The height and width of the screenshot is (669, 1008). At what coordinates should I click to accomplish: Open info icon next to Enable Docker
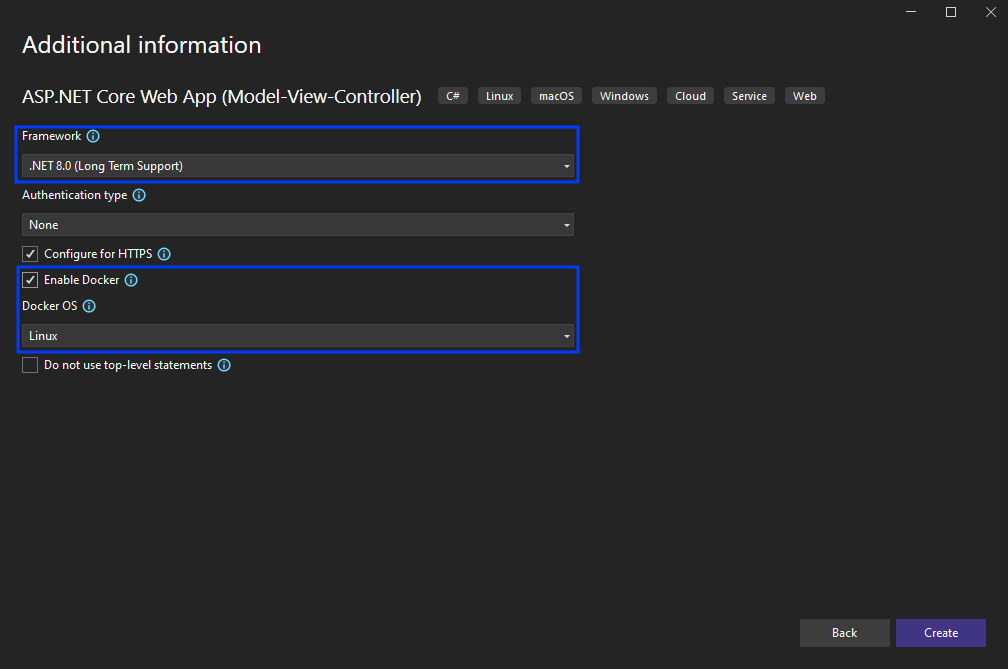(x=131, y=280)
